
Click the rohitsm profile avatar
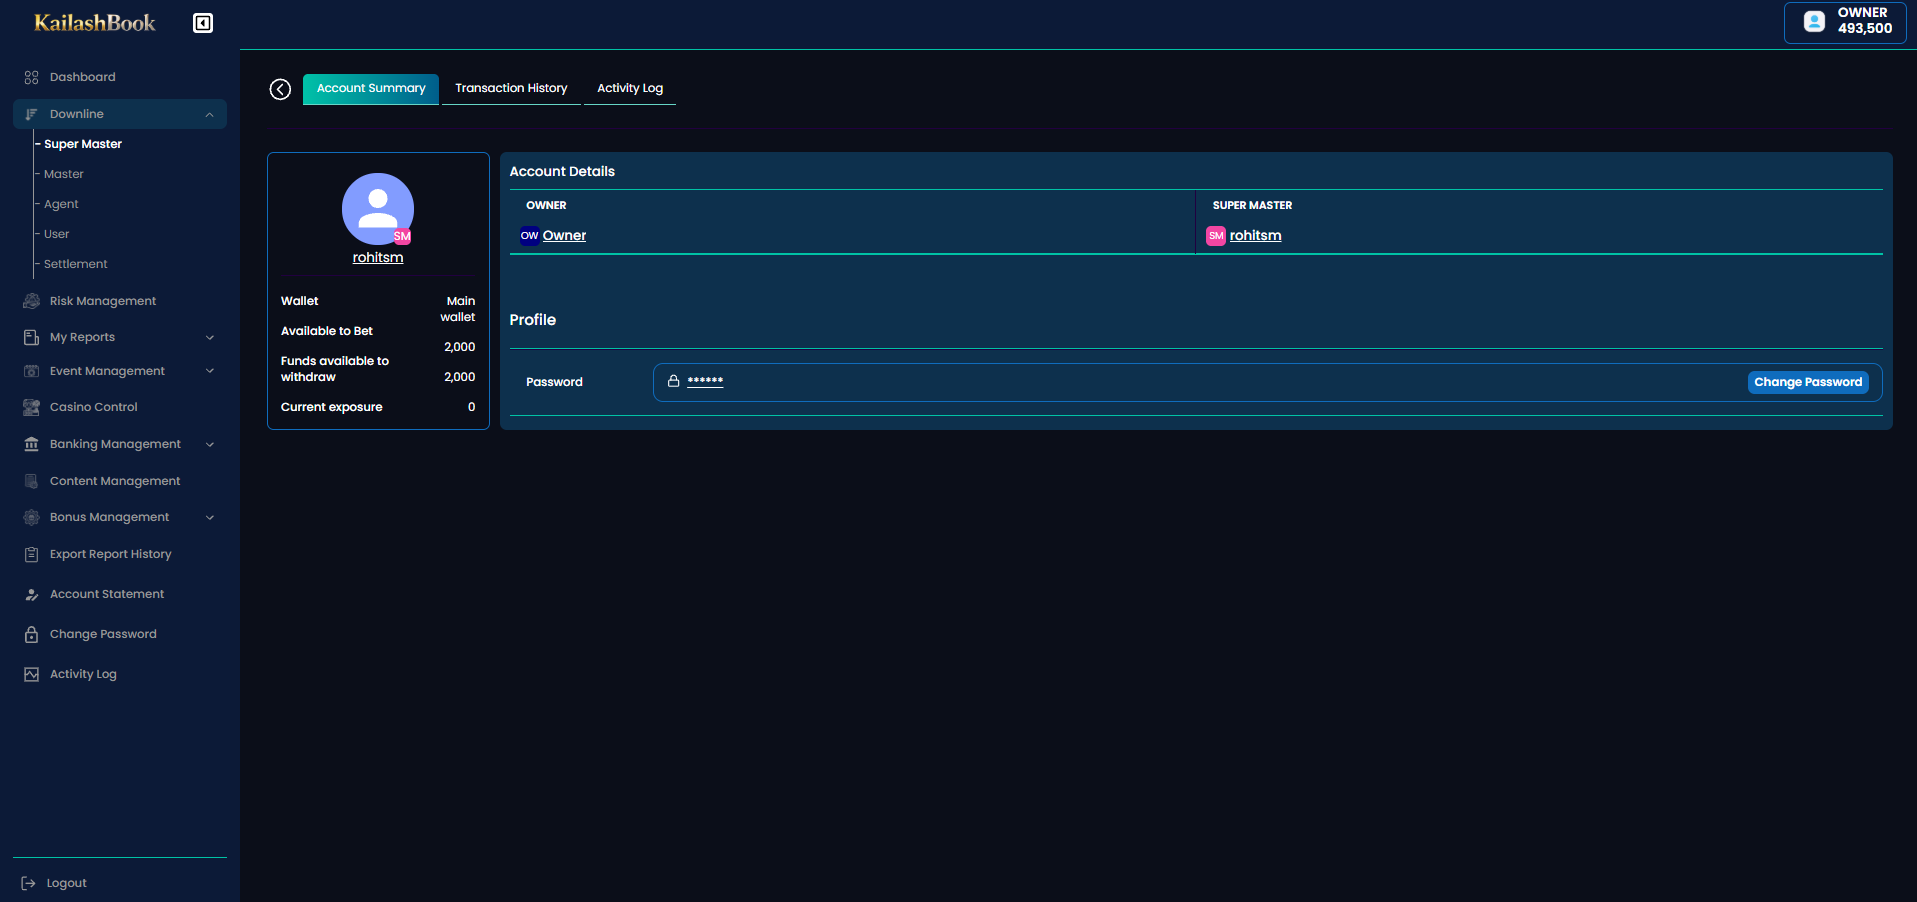378,209
